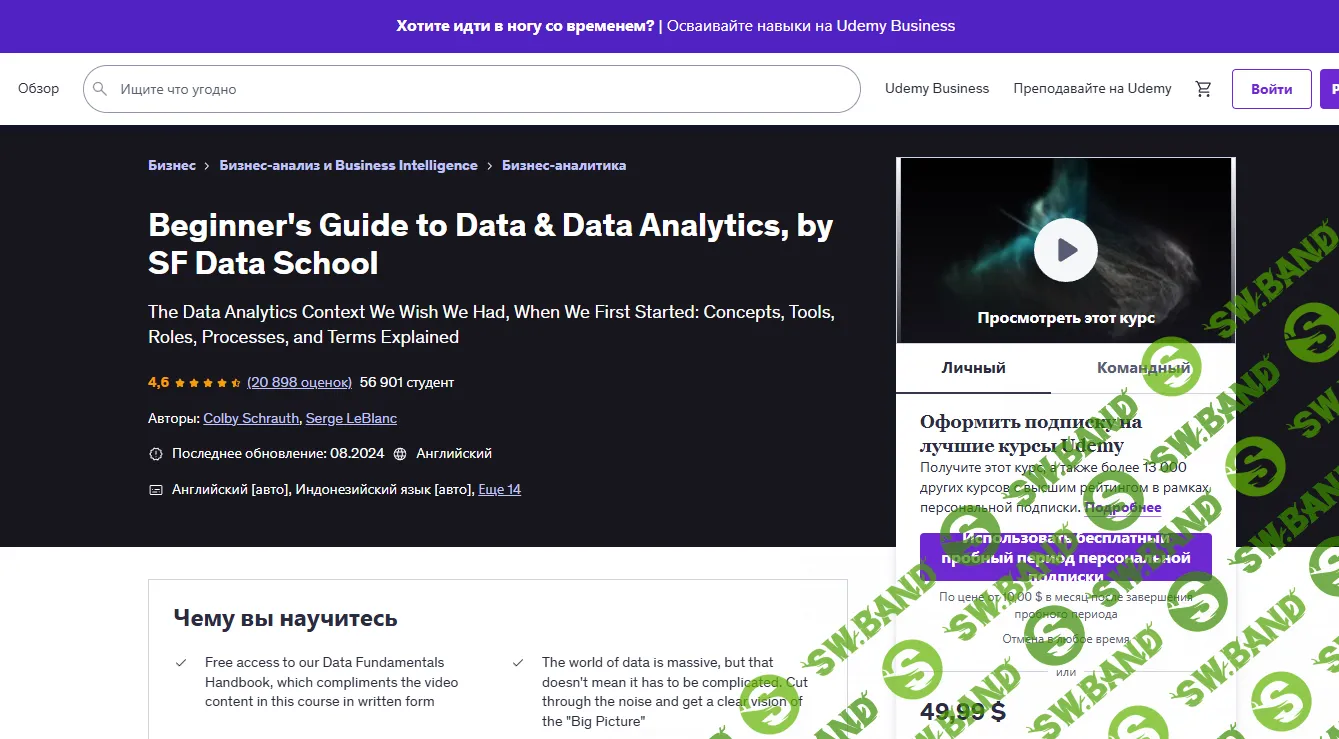This screenshot has height=739, width=1339.
Task: Go to Бизнес breadcrumb
Action: (x=172, y=166)
